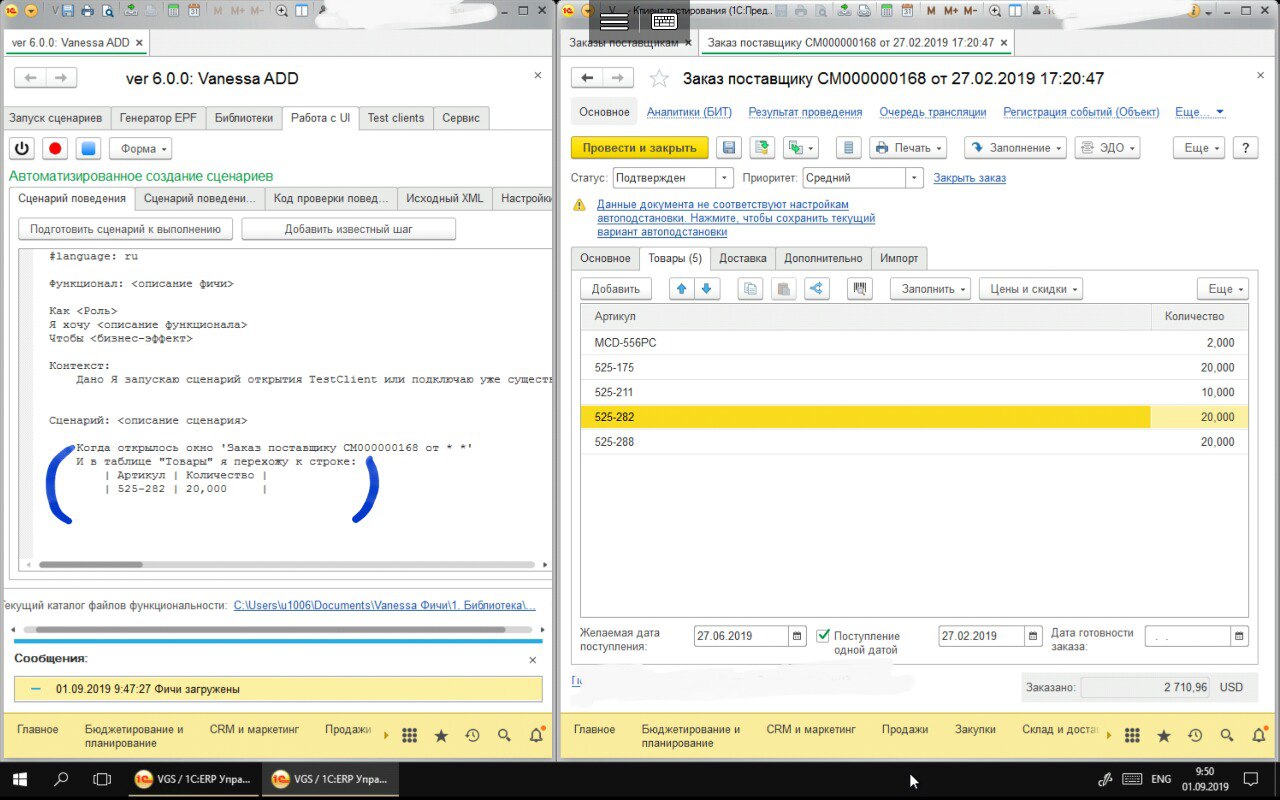Switch to Библиотеки tab
This screenshot has width=1280, height=800.
pyautogui.click(x=244, y=118)
